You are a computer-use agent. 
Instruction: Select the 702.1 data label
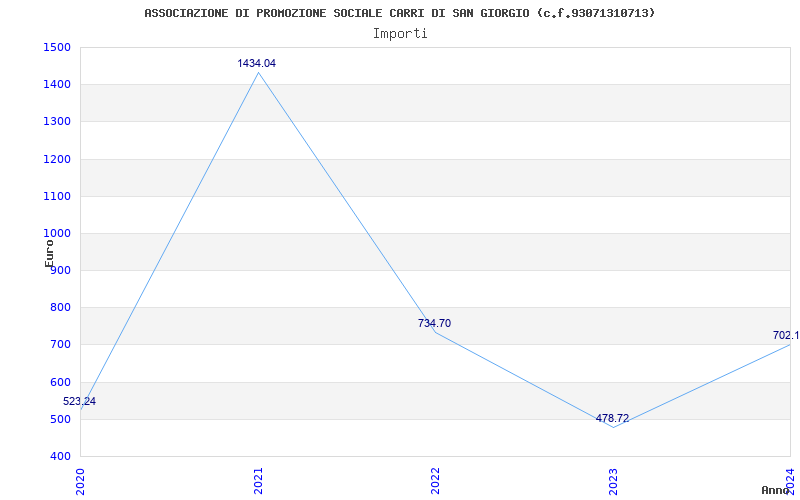pyautogui.click(x=786, y=335)
